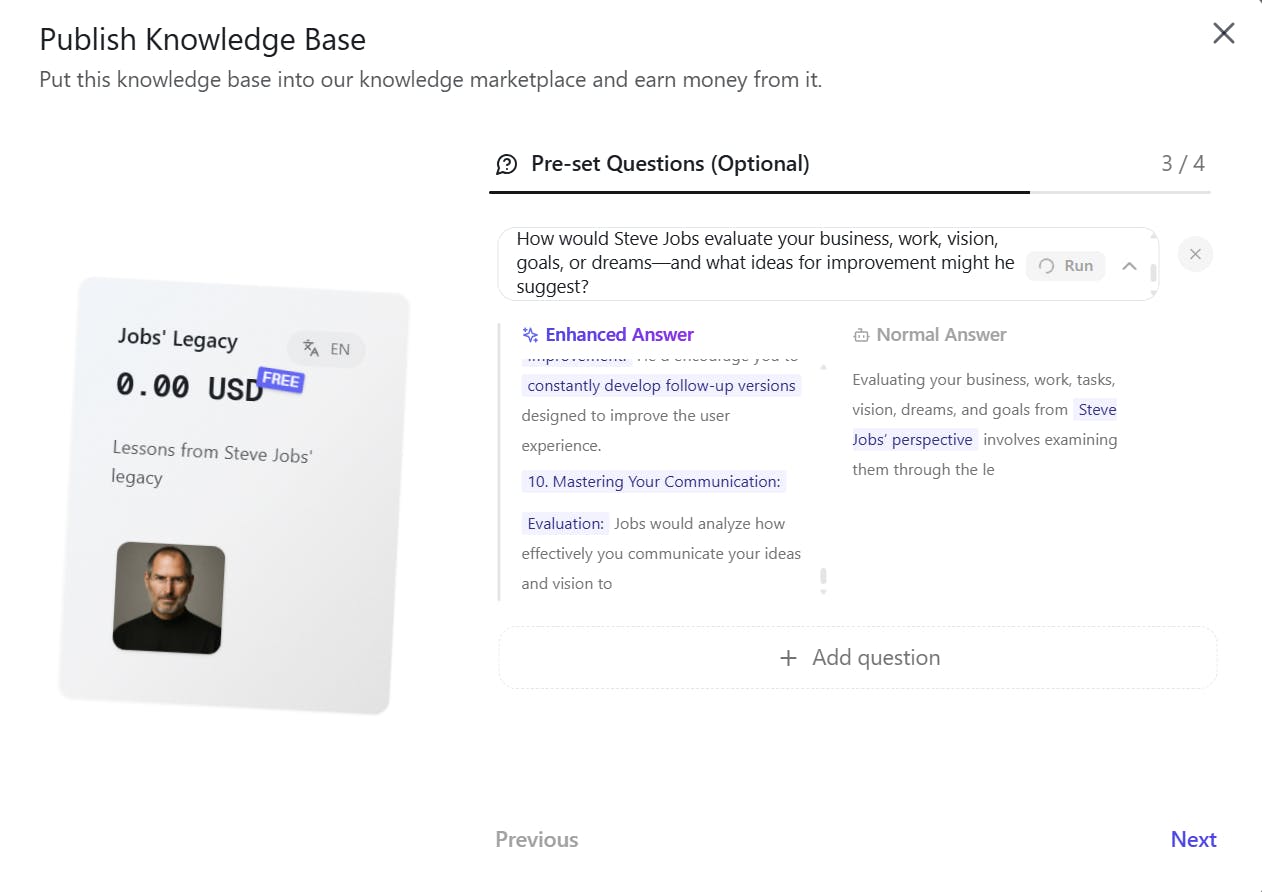
Task: Remove the Steve Jobs pre-set question
Action: [1195, 254]
